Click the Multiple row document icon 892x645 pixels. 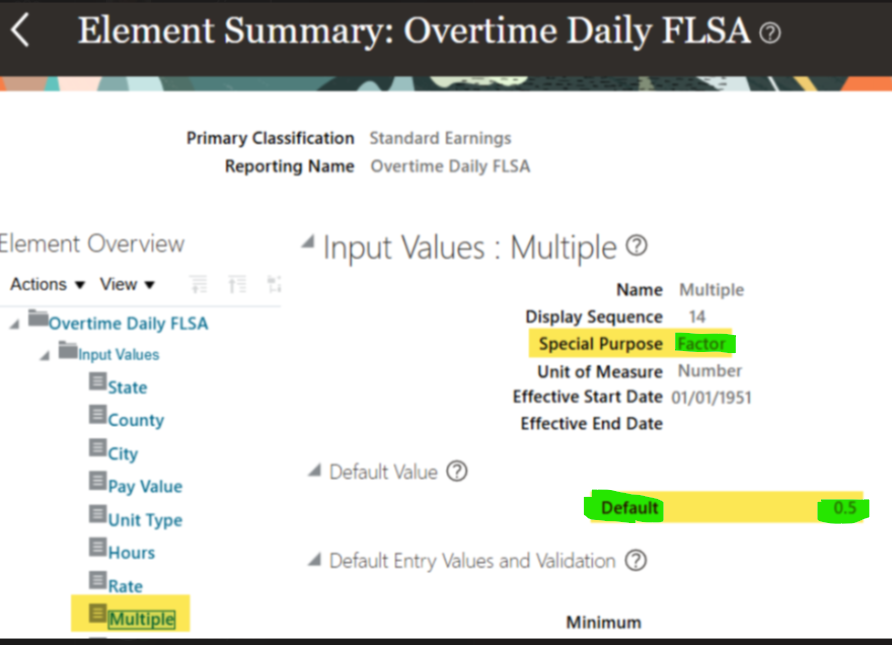coord(98,613)
